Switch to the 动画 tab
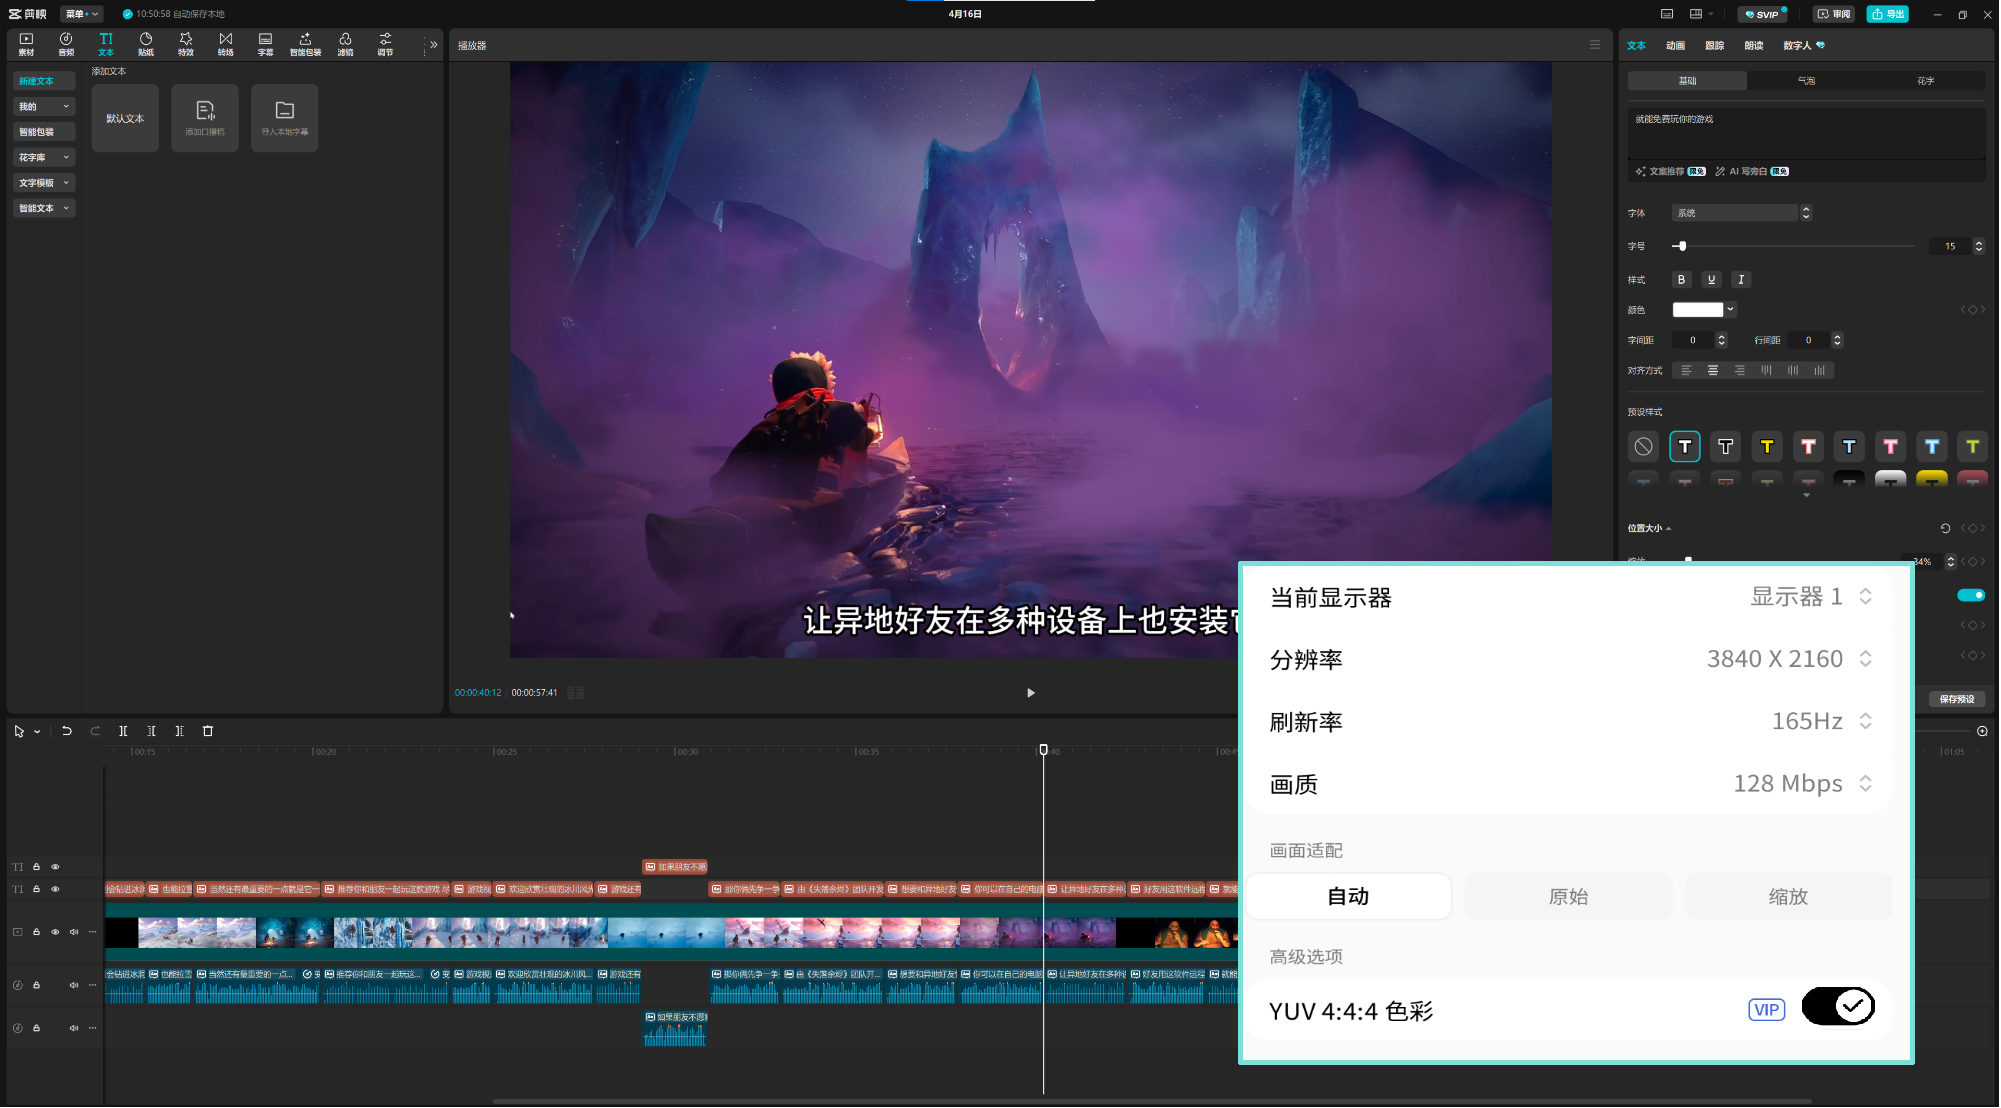Viewport: 2001px width, 1108px height. pyautogui.click(x=1675, y=45)
